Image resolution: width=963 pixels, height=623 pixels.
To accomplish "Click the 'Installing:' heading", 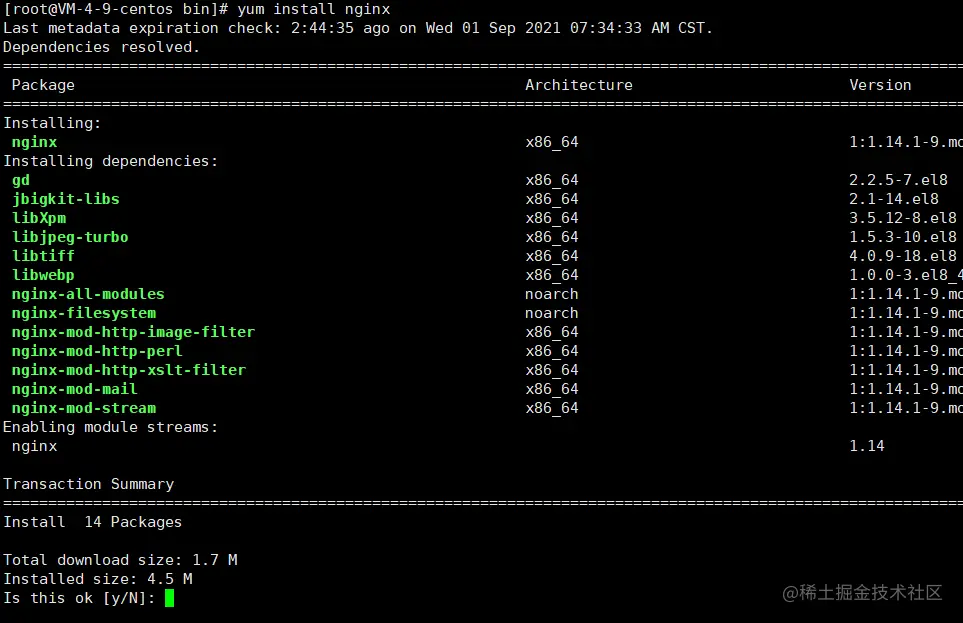I will coord(52,123).
